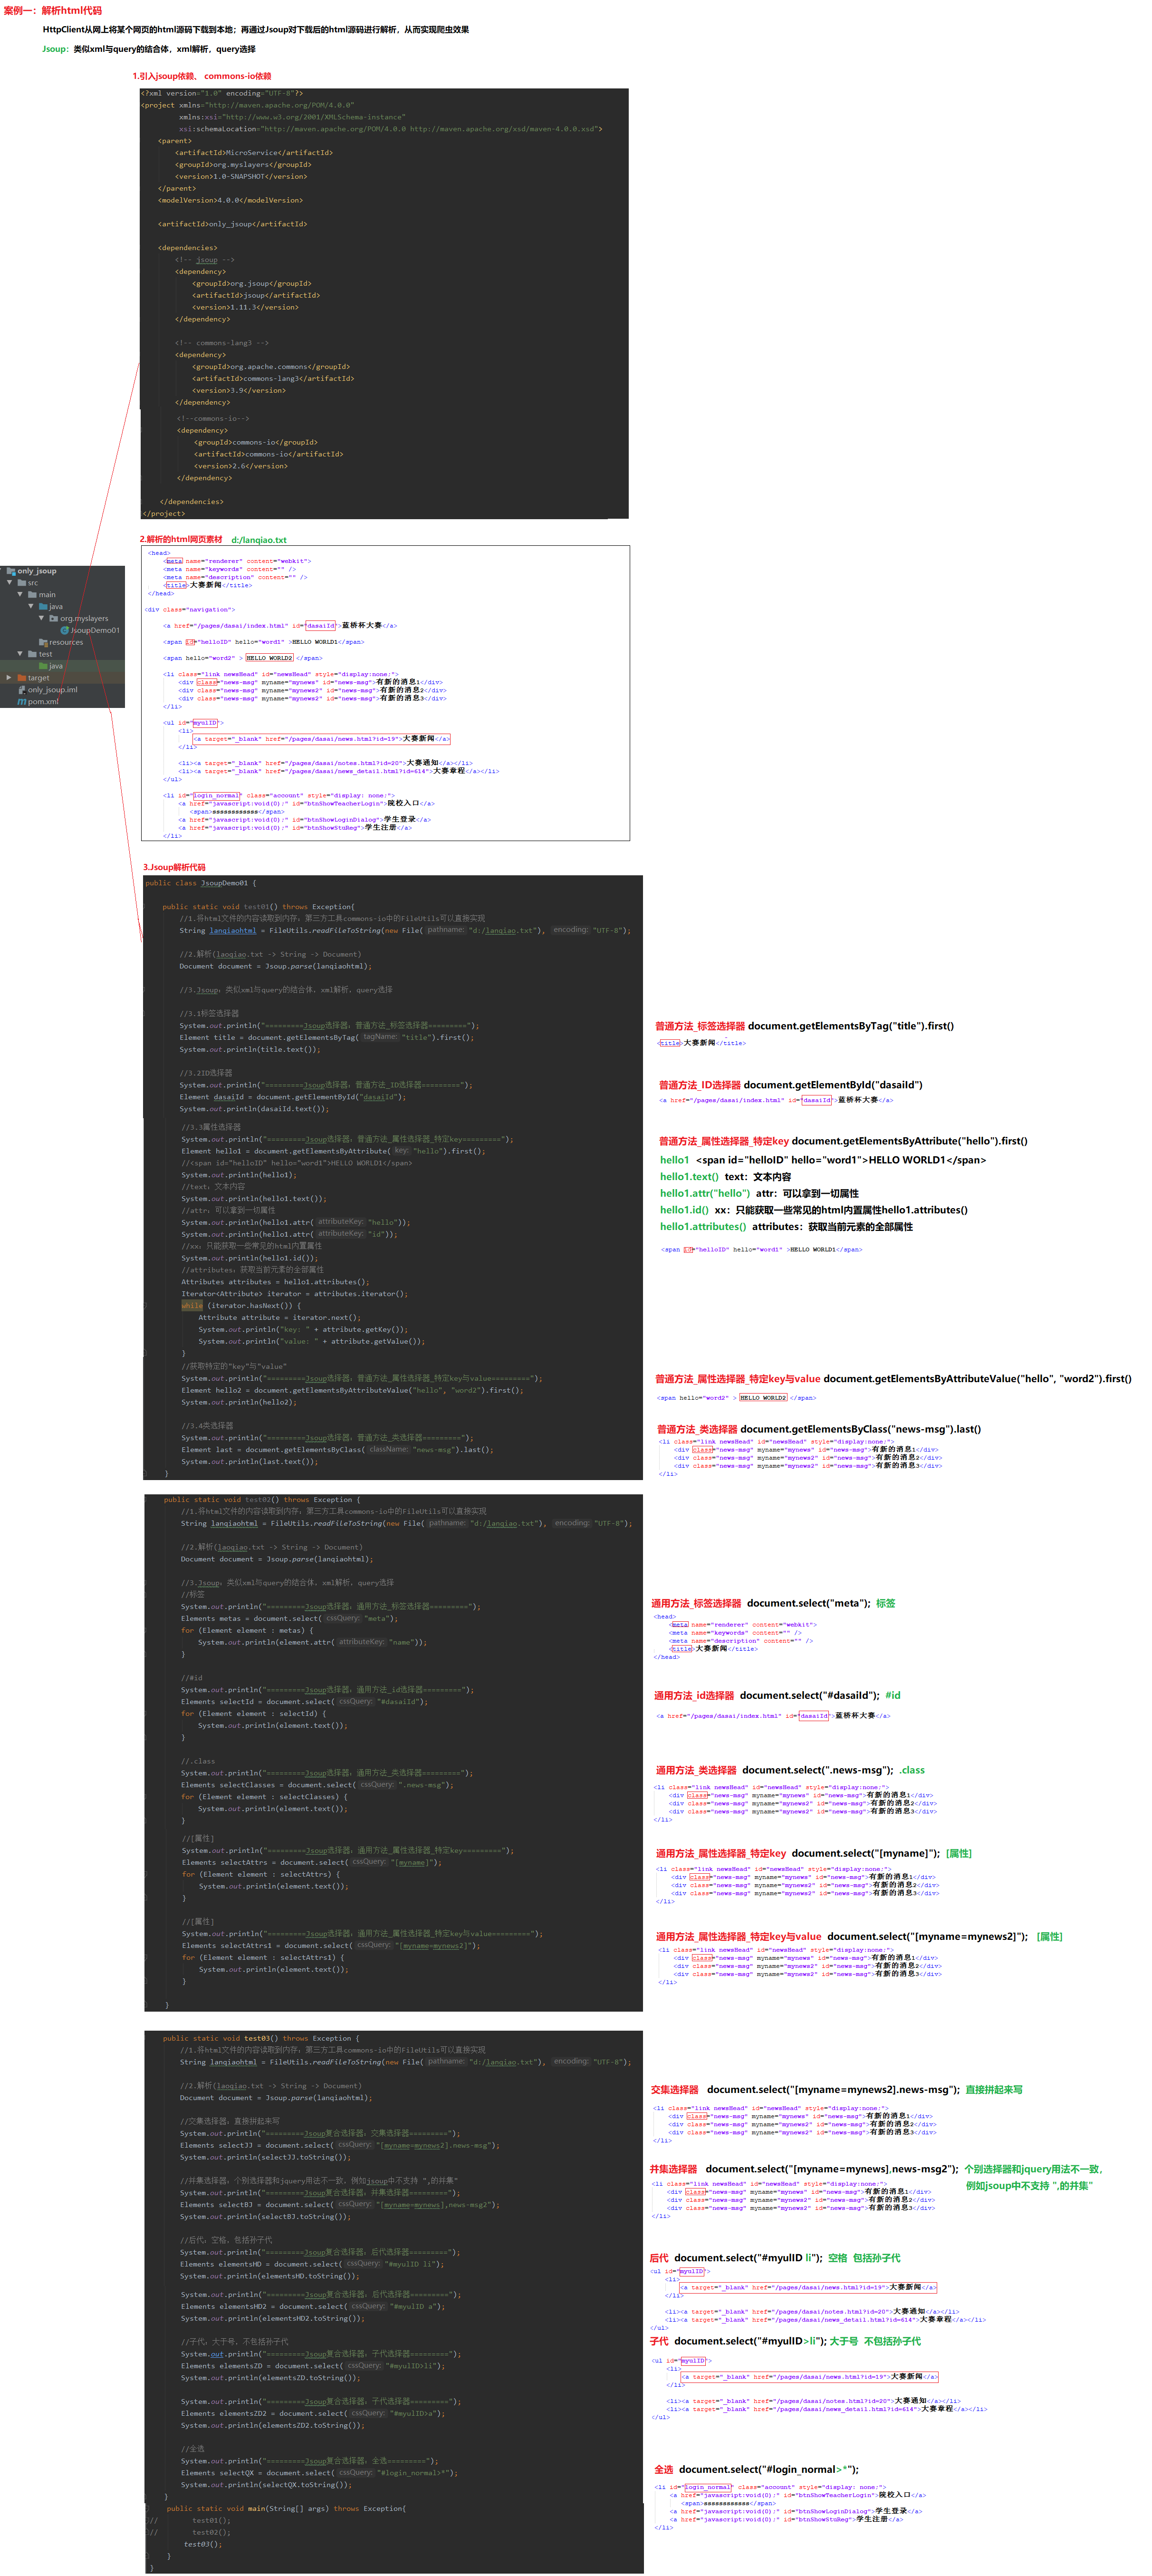Click the only_jsoup.iml file icon

[x=22, y=690]
